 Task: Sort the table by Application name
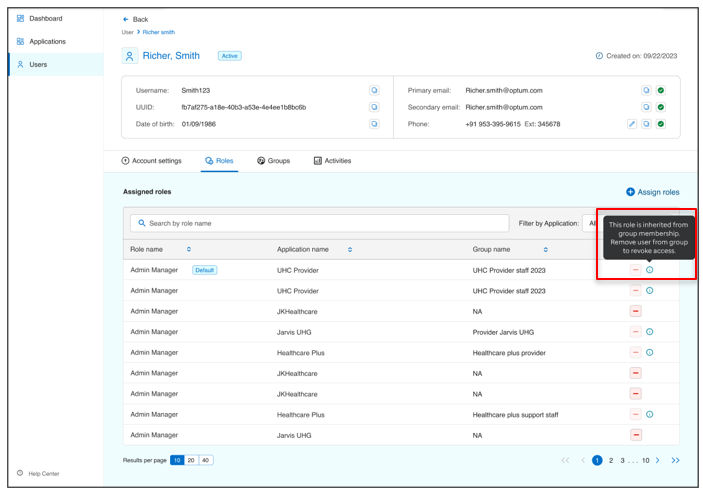click(350, 250)
